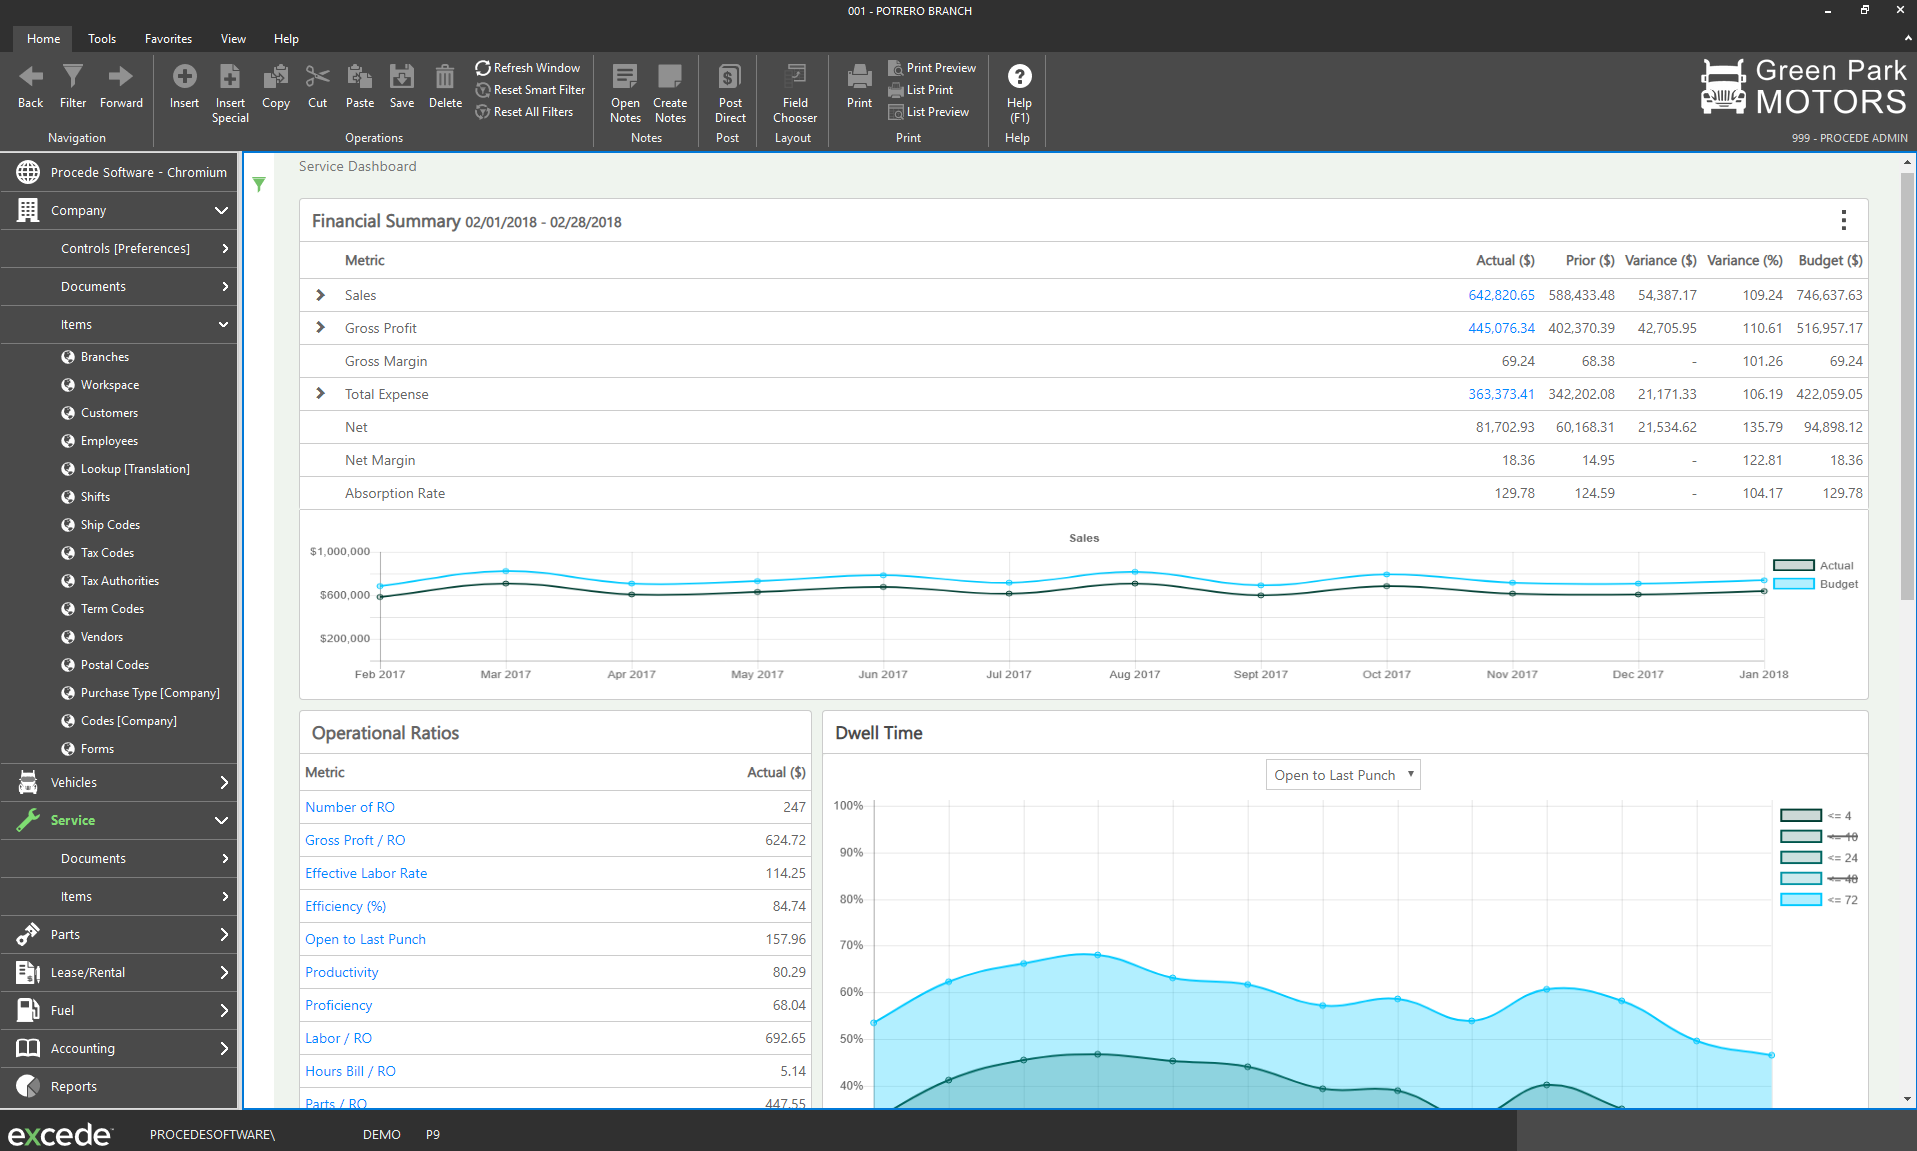Screen dimensions: 1917x1151
Task: Collapse the Service section in the sidebar
Action: click(221, 820)
